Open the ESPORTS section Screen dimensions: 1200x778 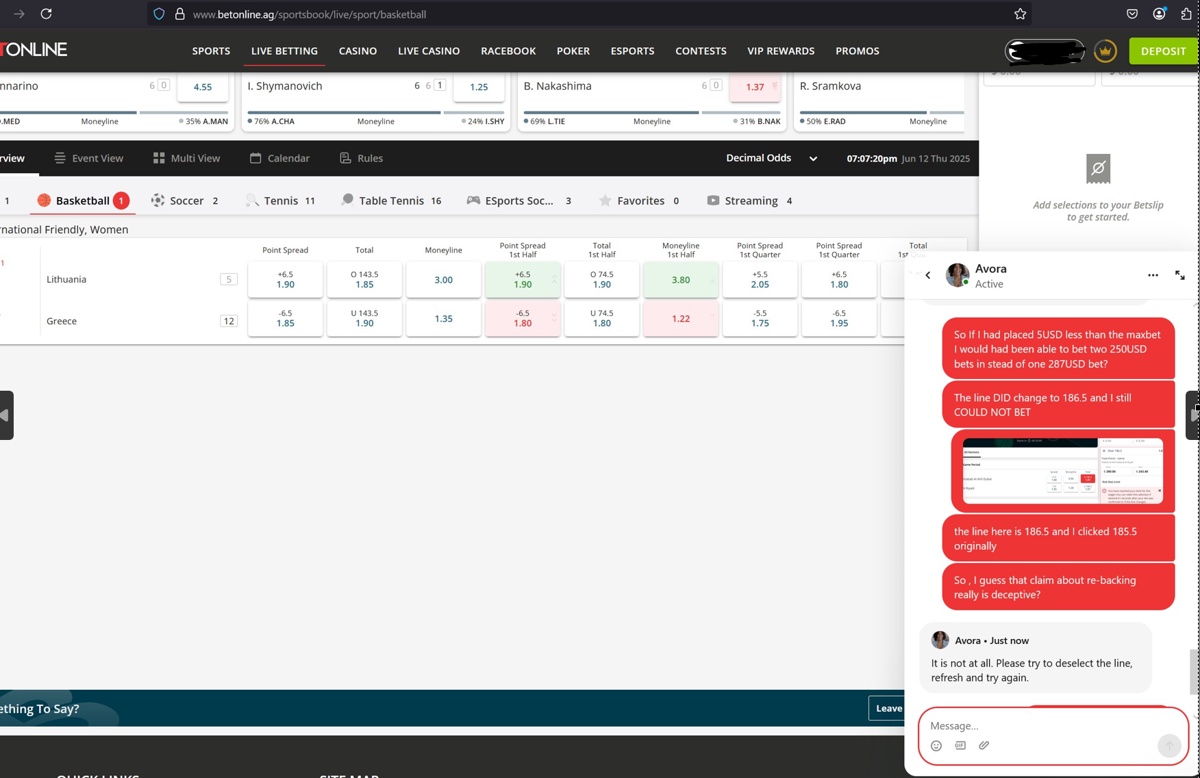coord(632,51)
